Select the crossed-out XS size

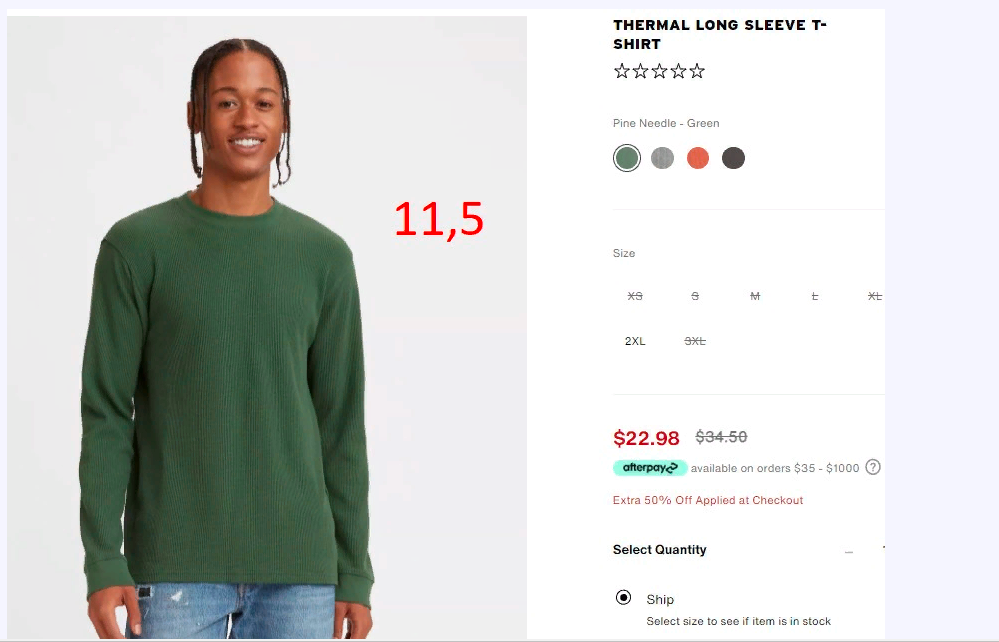635,296
